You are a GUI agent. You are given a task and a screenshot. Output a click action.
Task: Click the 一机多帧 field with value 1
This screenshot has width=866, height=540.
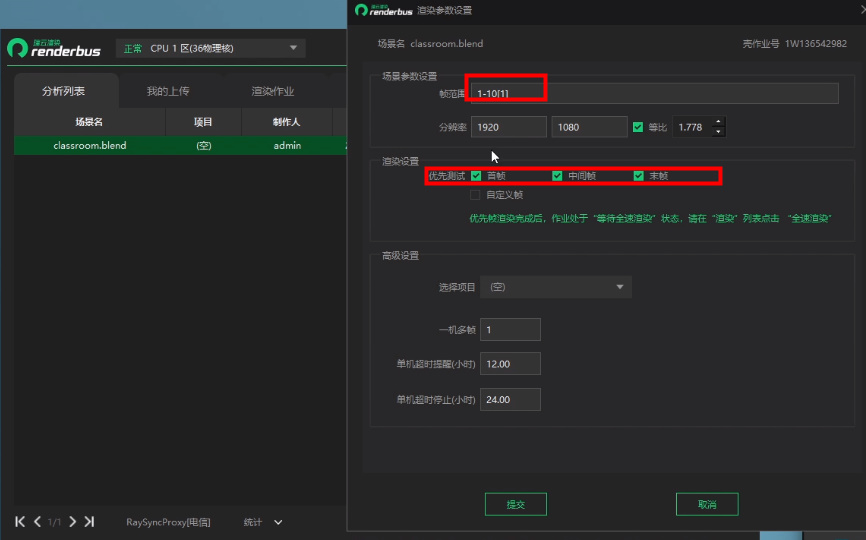click(x=510, y=330)
